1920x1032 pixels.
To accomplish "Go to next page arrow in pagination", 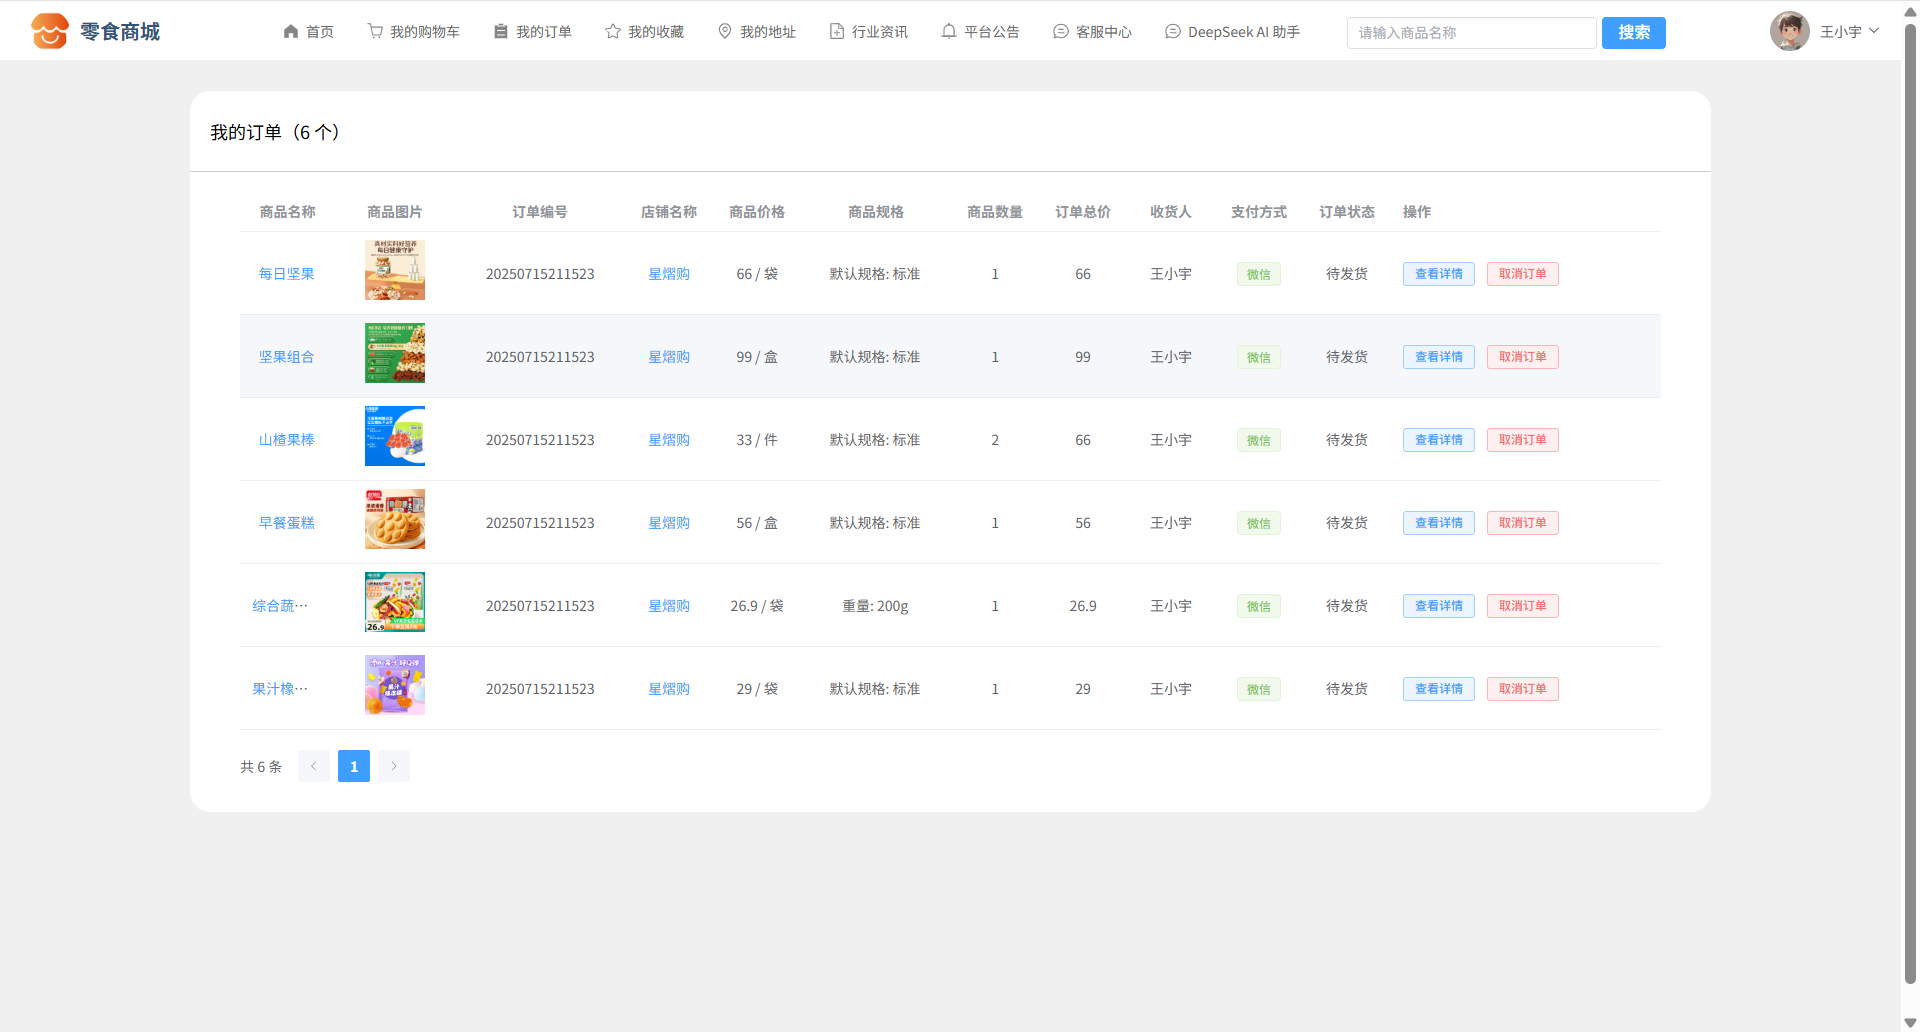I will coord(394,766).
